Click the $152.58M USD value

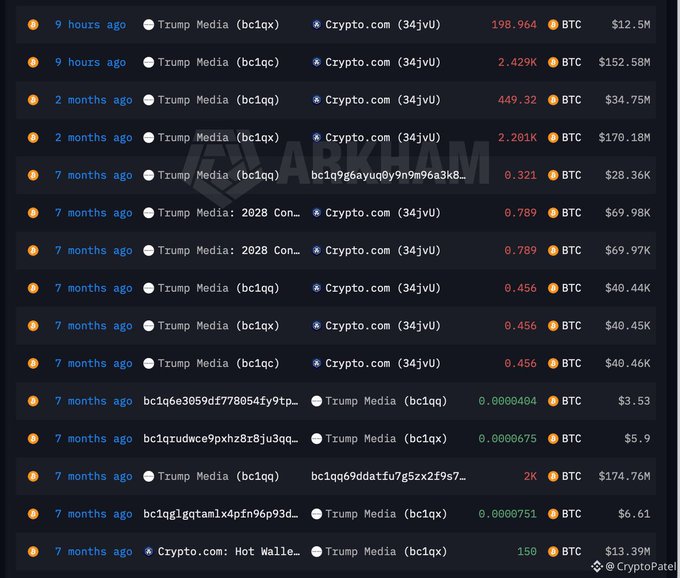coord(624,62)
